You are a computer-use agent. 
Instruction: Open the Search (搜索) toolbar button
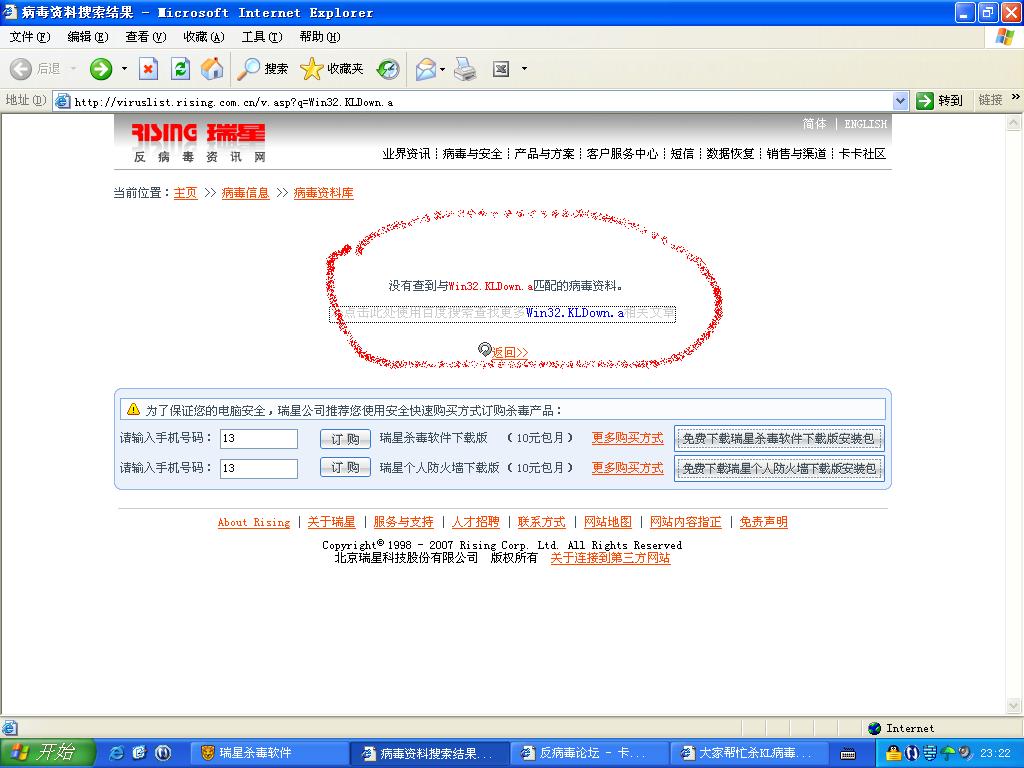(263, 69)
